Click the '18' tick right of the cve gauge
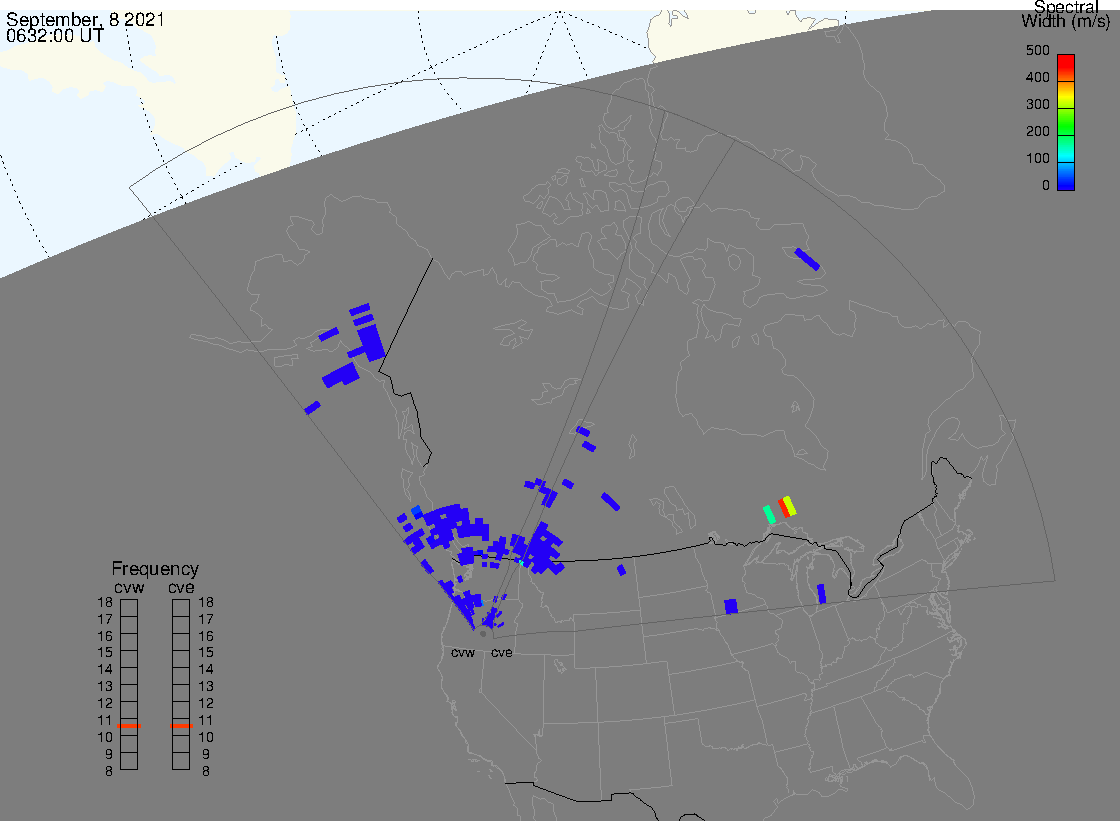The image size is (1120, 821). (206, 602)
